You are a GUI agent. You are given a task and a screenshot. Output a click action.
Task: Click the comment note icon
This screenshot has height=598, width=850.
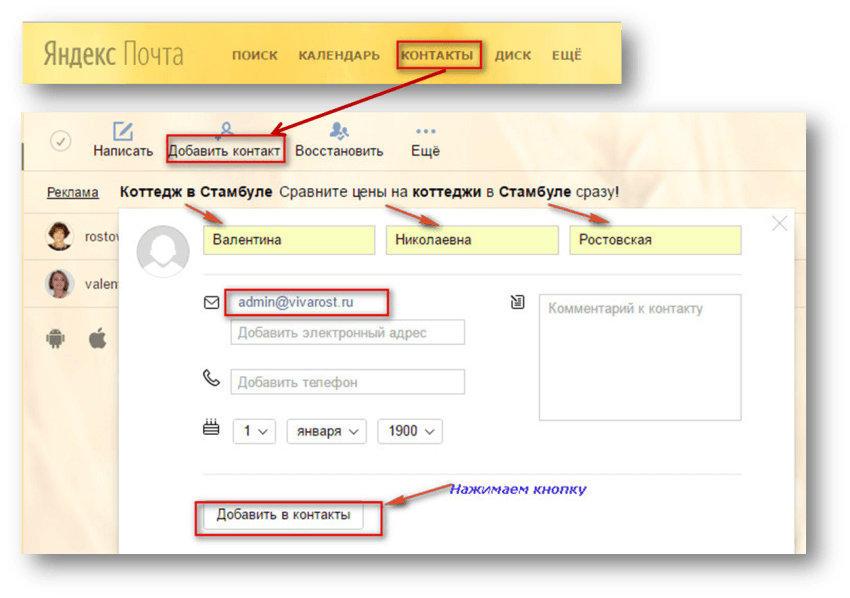pyautogui.click(x=518, y=302)
